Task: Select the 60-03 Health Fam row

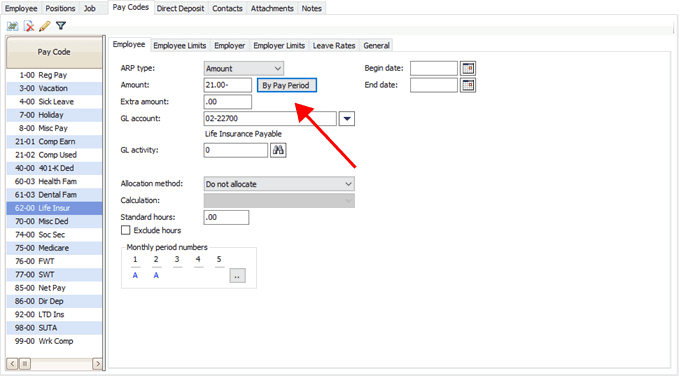Action: tap(54, 182)
